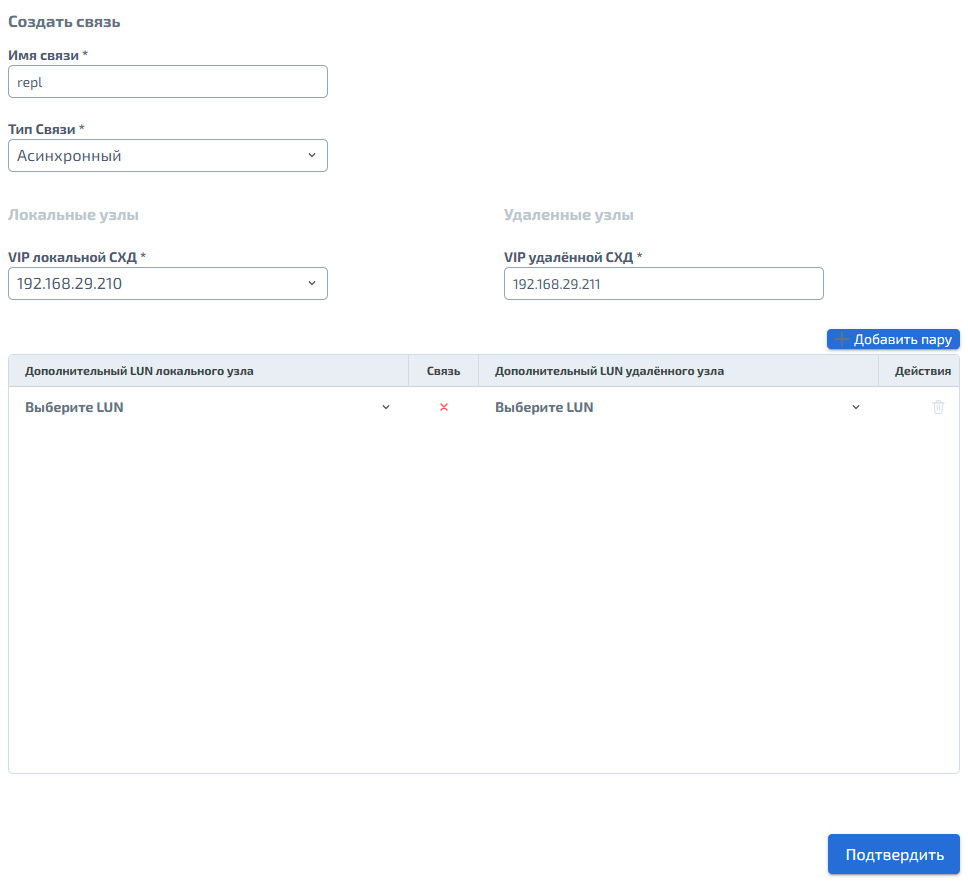Click the Подтвердить button
This screenshot has height=887, width=968.
coord(893,854)
